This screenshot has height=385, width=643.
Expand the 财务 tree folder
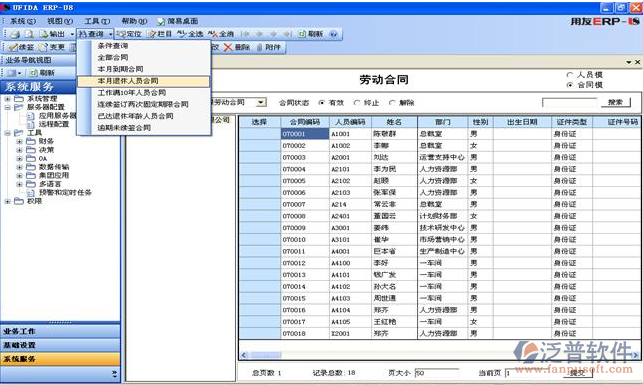click(19, 141)
